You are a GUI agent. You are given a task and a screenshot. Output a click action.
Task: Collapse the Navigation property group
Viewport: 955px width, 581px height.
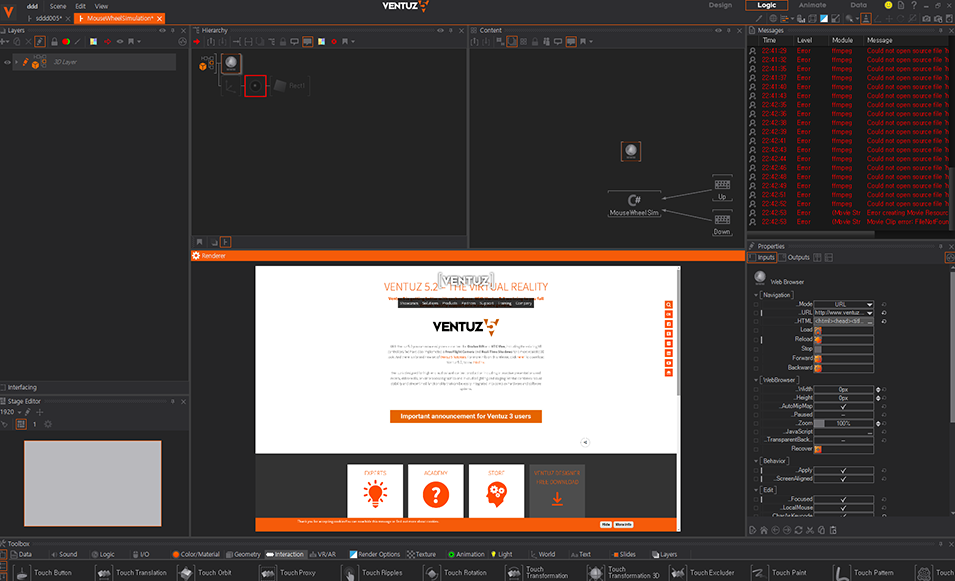tap(756, 295)
